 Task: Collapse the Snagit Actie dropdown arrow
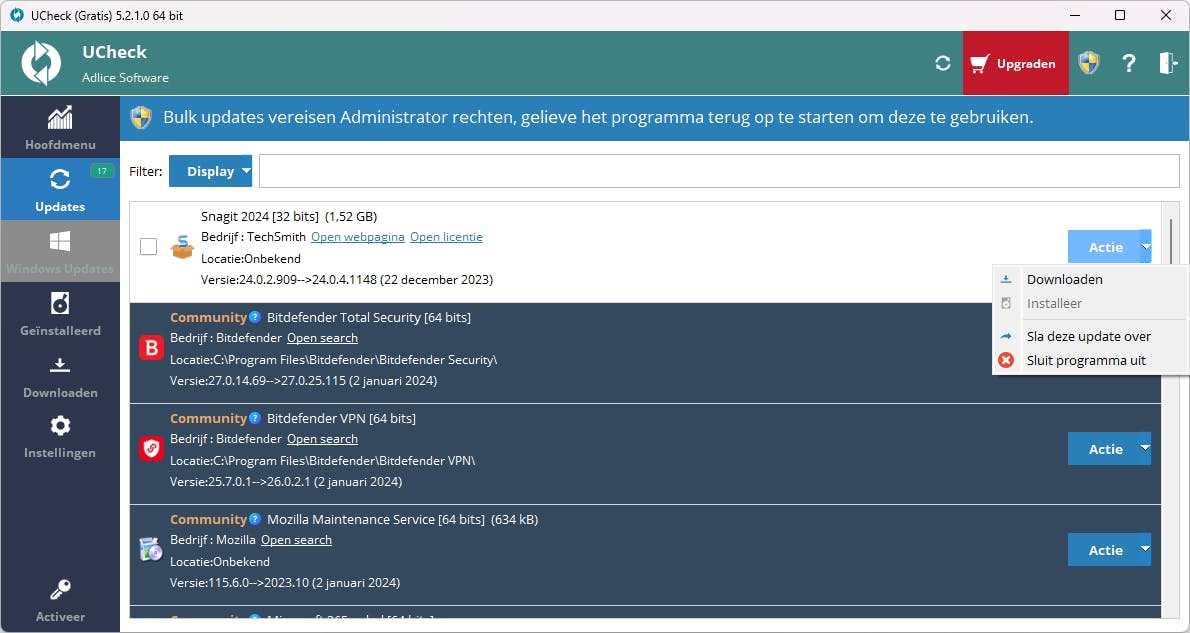(x=1146, y=247)
